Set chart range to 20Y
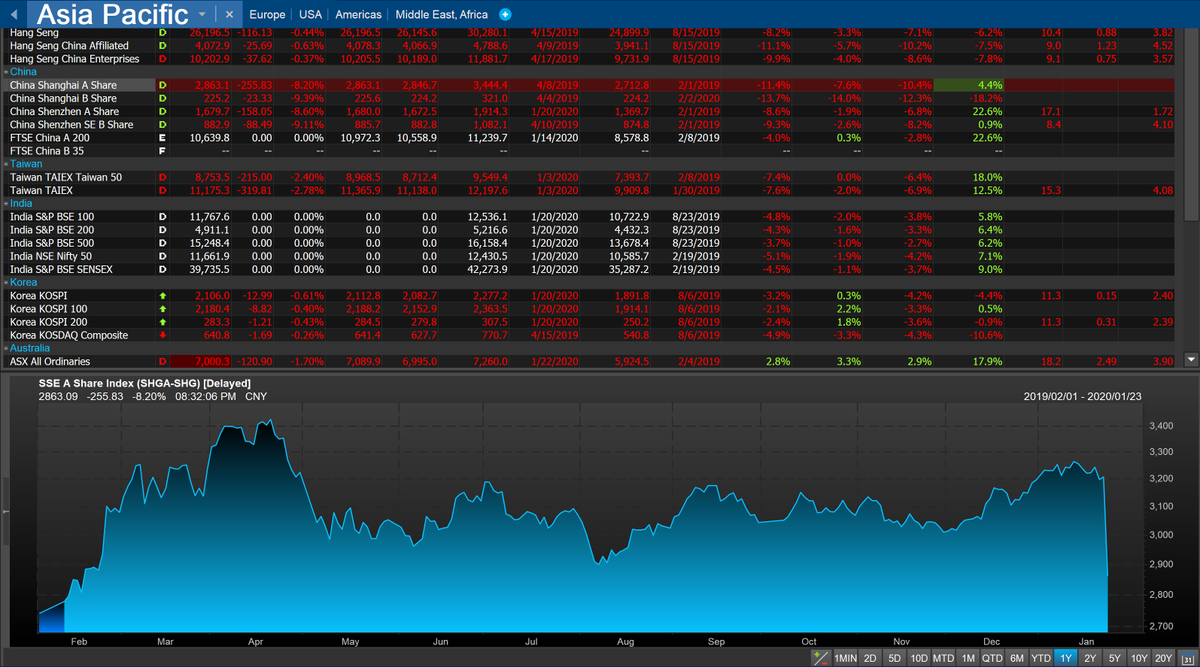Viewport: 1200px width, 667px height. click(x=1165, y=658)
